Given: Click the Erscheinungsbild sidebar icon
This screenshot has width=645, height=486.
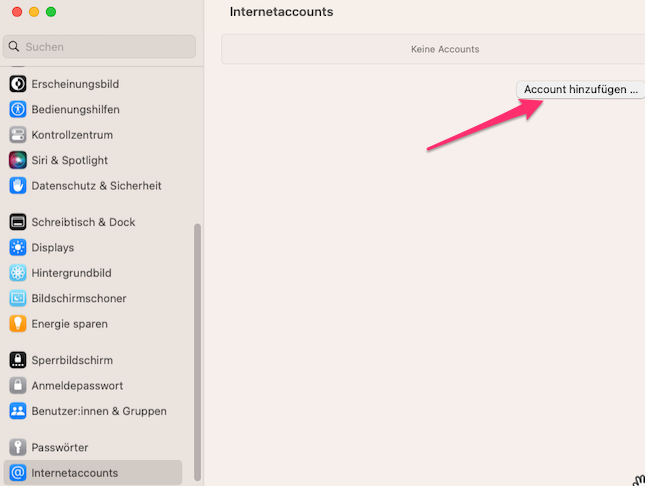Looking at the screenshot, I should point(17,84).
